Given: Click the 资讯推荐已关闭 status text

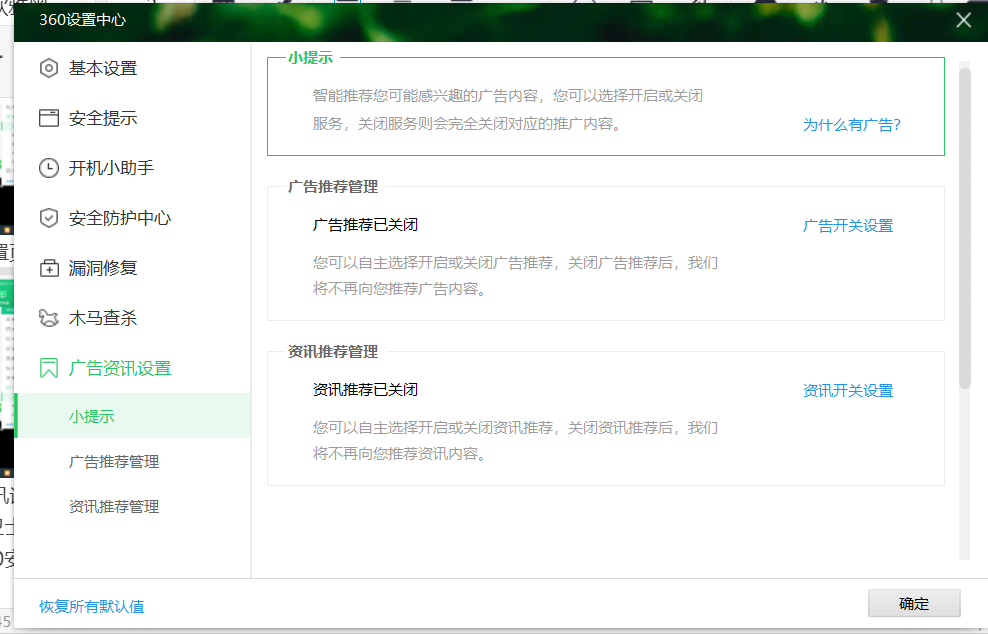Looking at the screenshot, I should [365, 390].
